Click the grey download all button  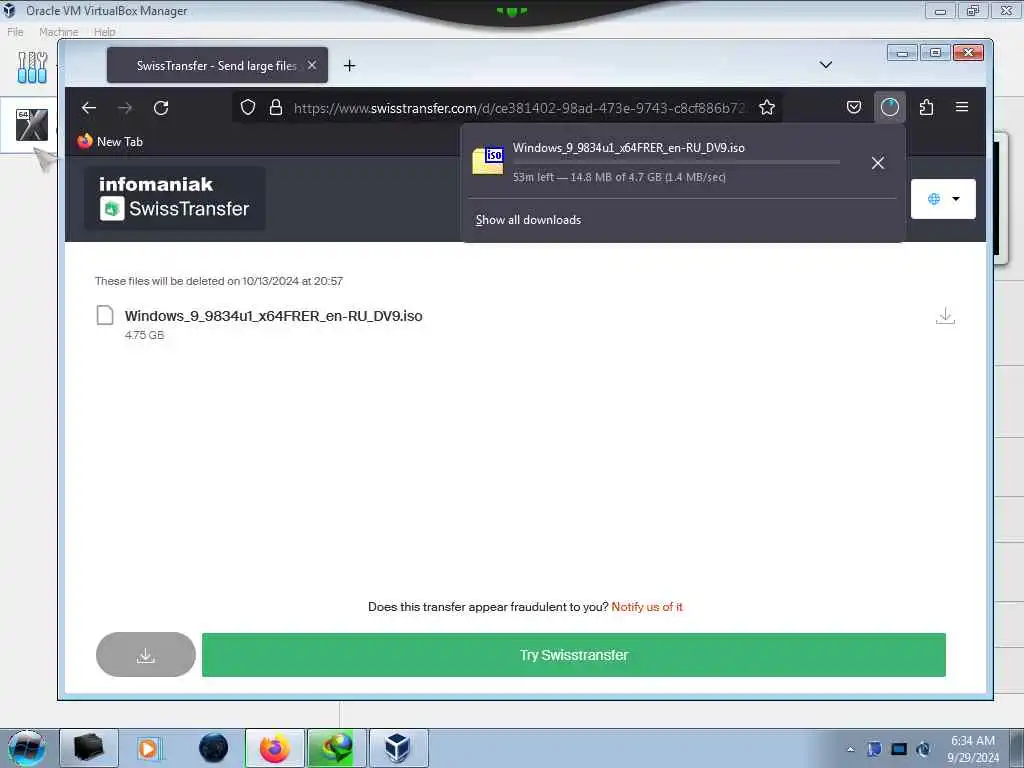pos(146,654)
